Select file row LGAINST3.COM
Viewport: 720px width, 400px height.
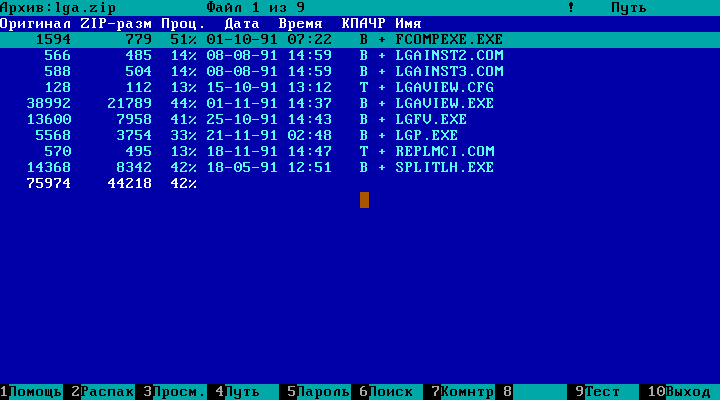point(360,72)
